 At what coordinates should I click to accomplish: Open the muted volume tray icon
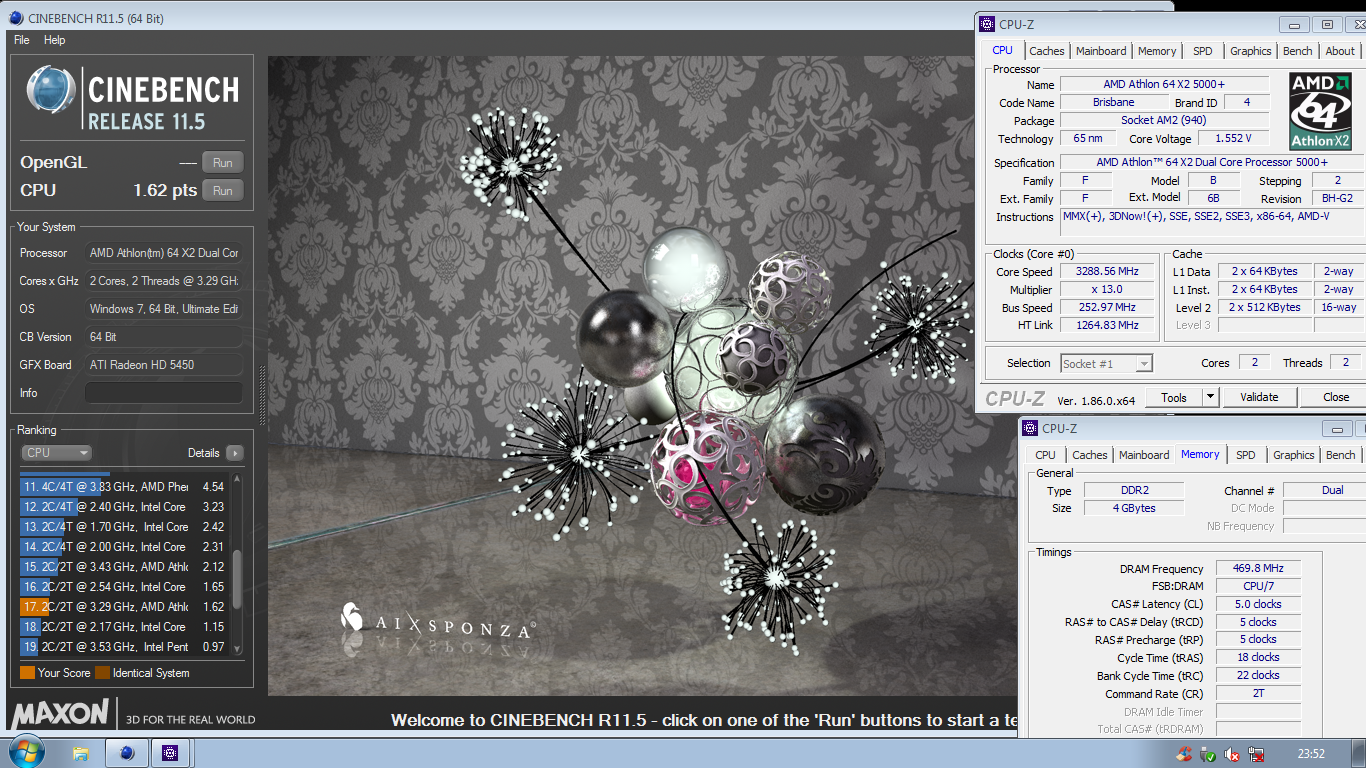point(1232,754)
